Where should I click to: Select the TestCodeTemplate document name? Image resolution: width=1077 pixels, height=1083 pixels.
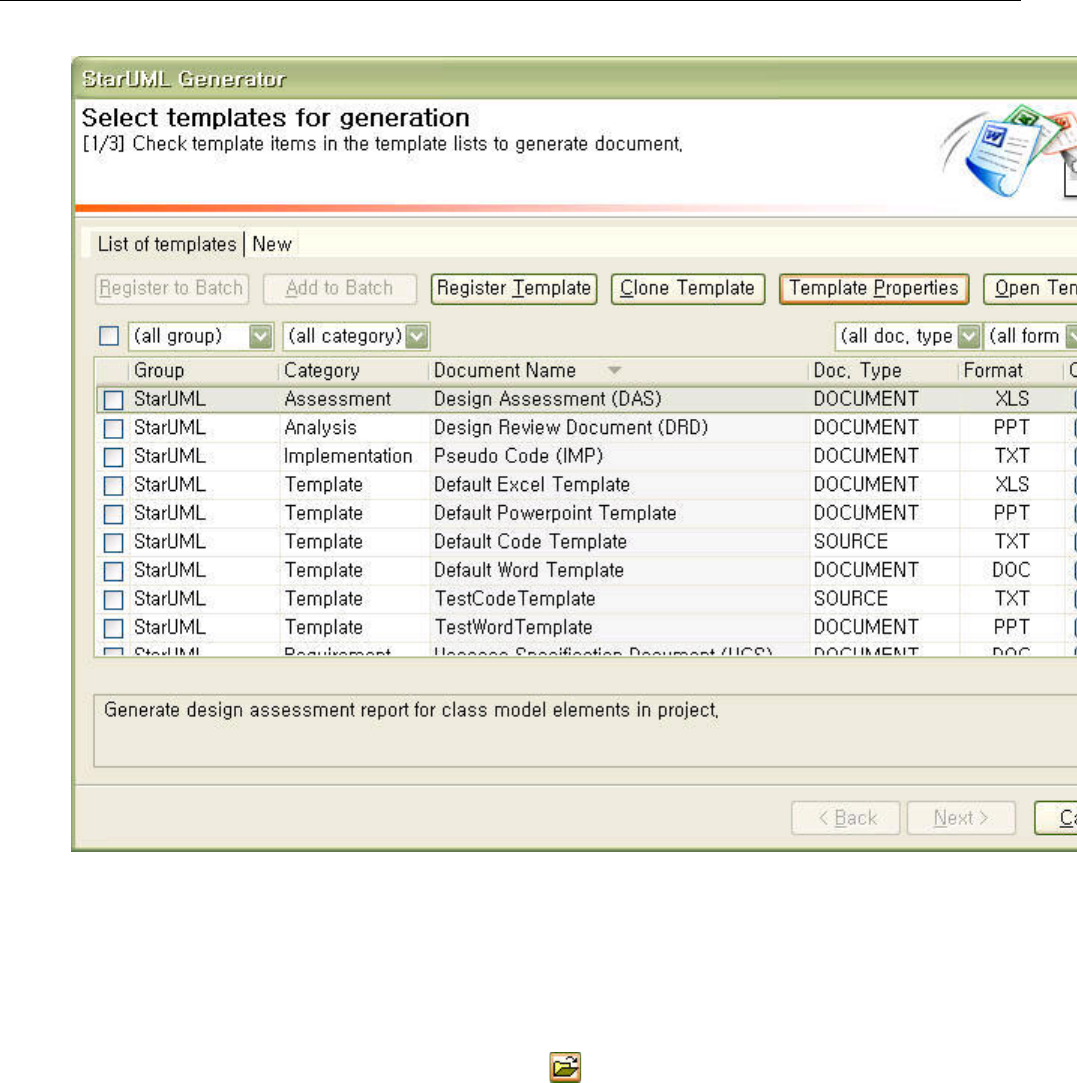pyautogui.click(x=515, y=599)
